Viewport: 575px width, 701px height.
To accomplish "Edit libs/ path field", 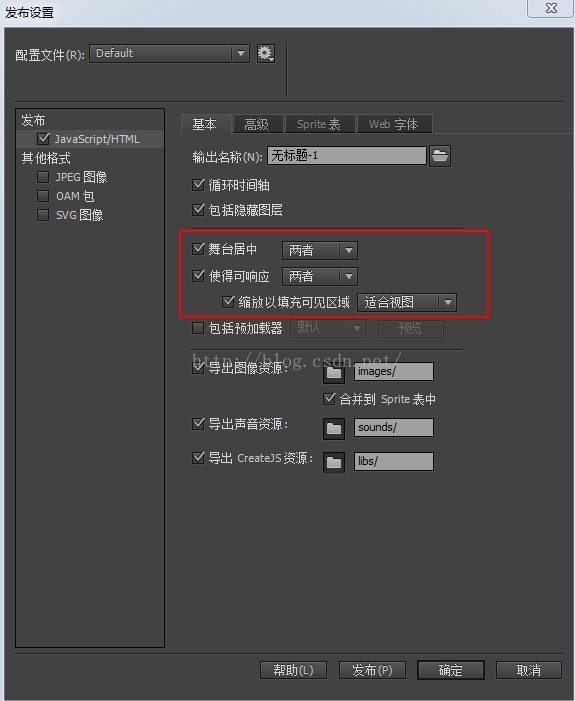I will [393, 461].
